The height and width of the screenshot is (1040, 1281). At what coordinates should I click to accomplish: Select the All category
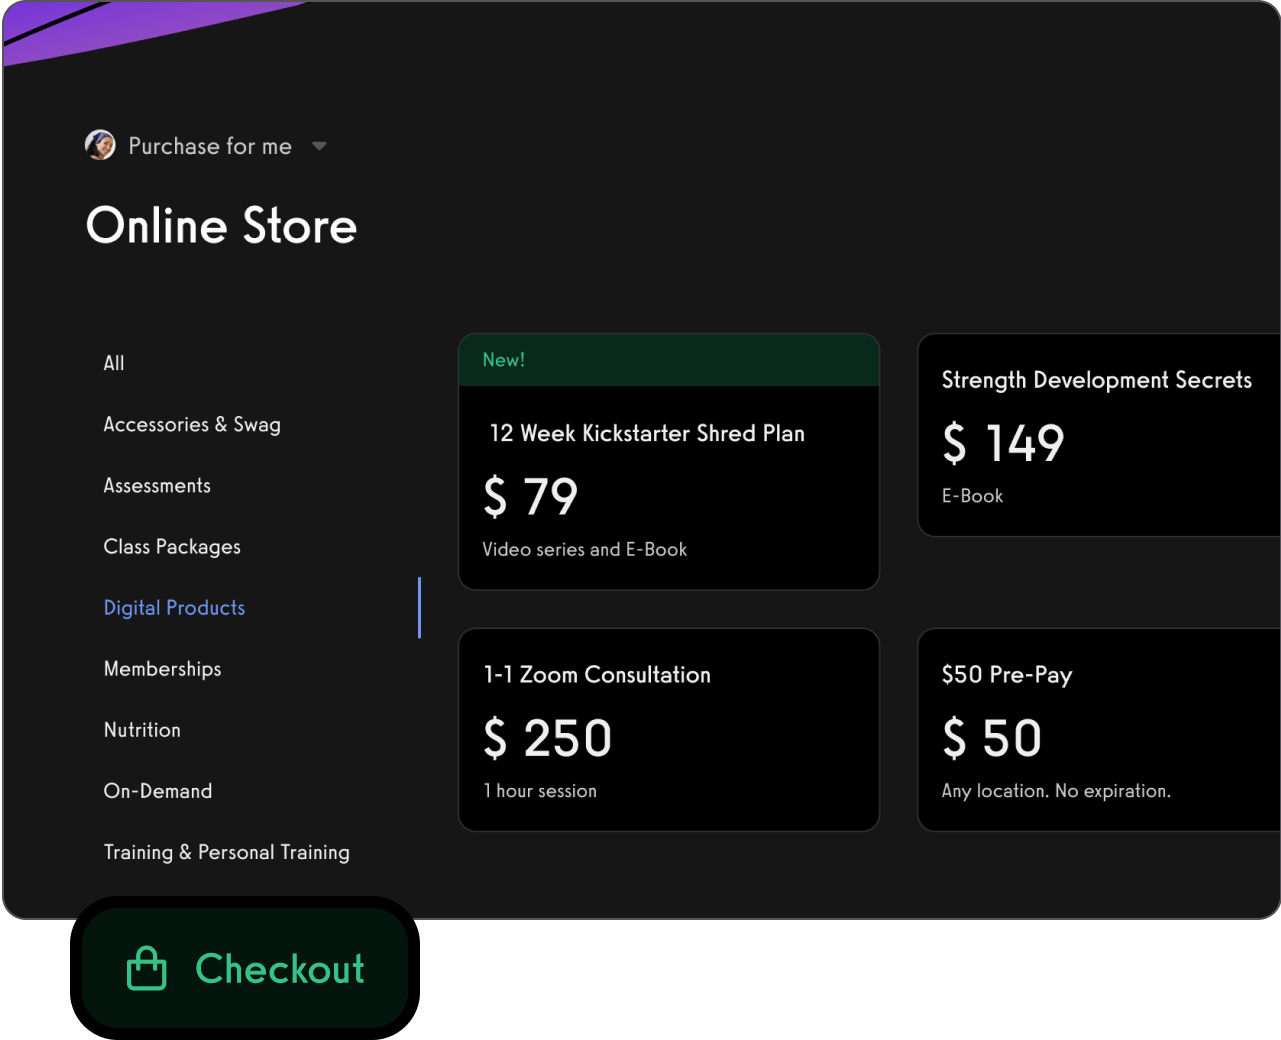[x=114, y=363]
